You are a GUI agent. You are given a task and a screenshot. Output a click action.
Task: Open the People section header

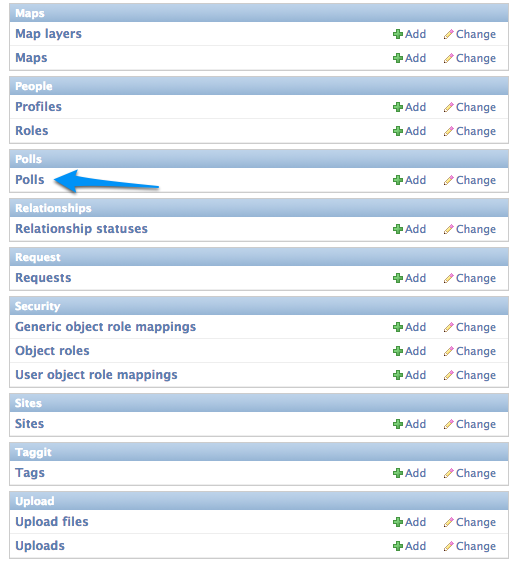pos(34,86)
